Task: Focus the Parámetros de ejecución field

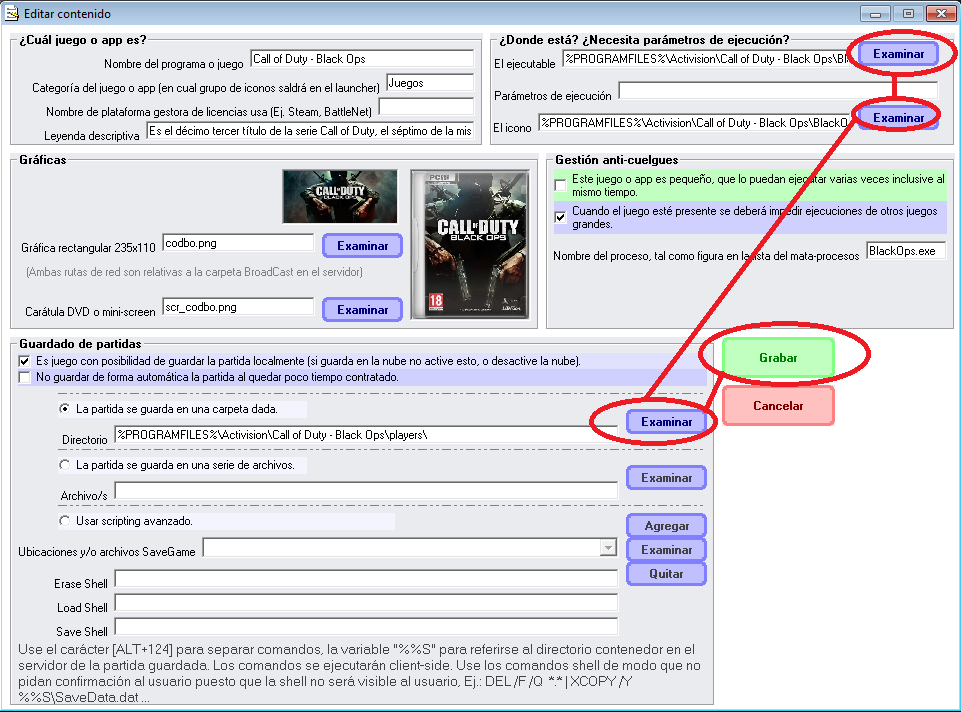Action: [778, 91]
